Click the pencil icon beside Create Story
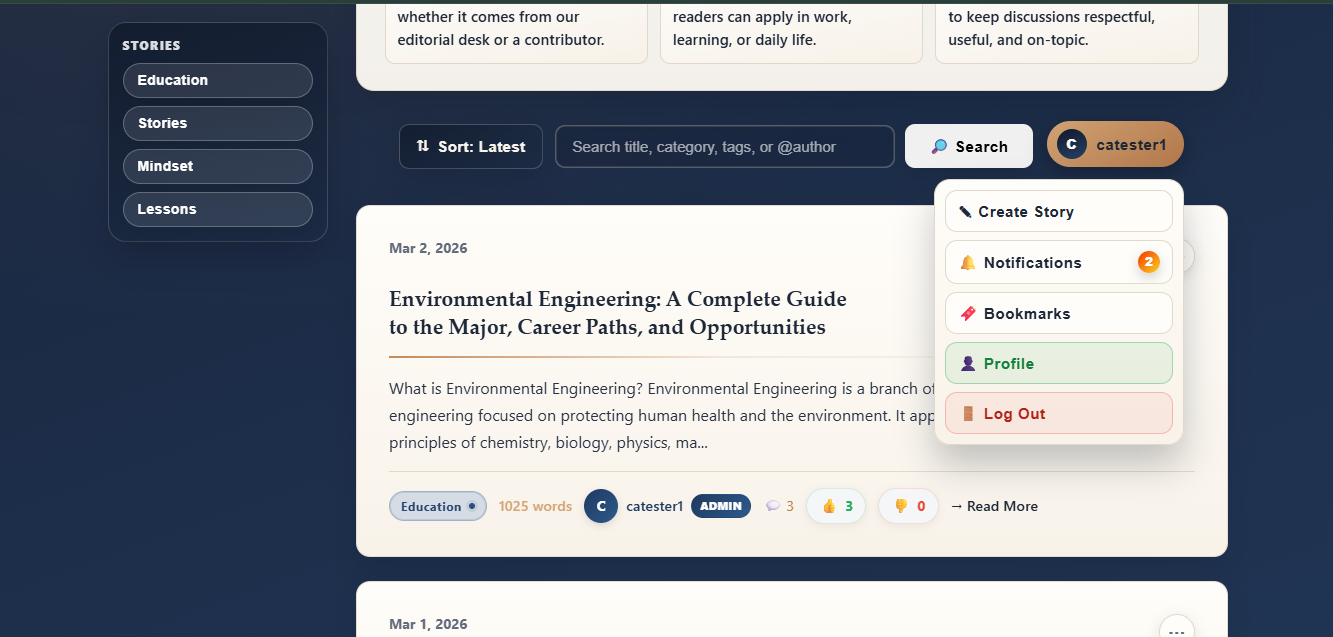1333x637 pixels. 965,212
